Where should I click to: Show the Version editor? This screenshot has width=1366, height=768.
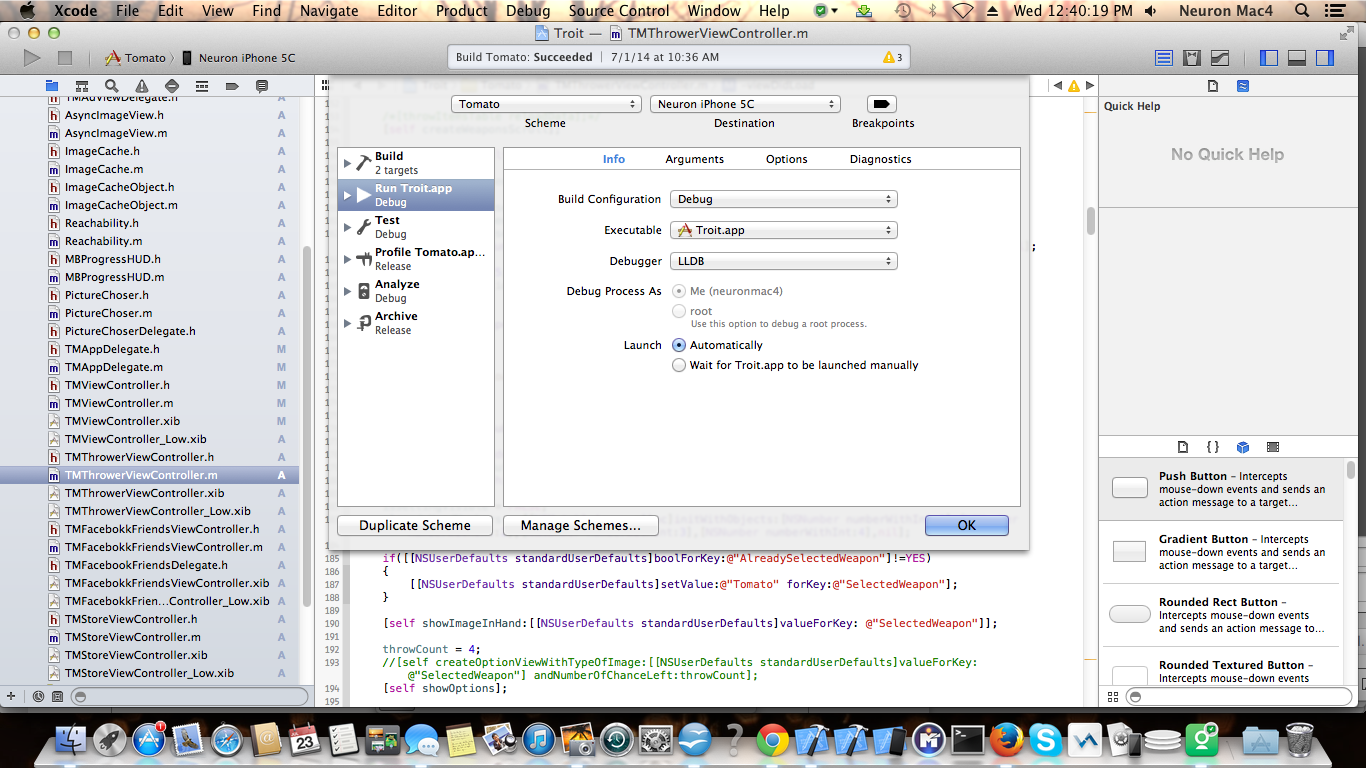(1220, 58)
